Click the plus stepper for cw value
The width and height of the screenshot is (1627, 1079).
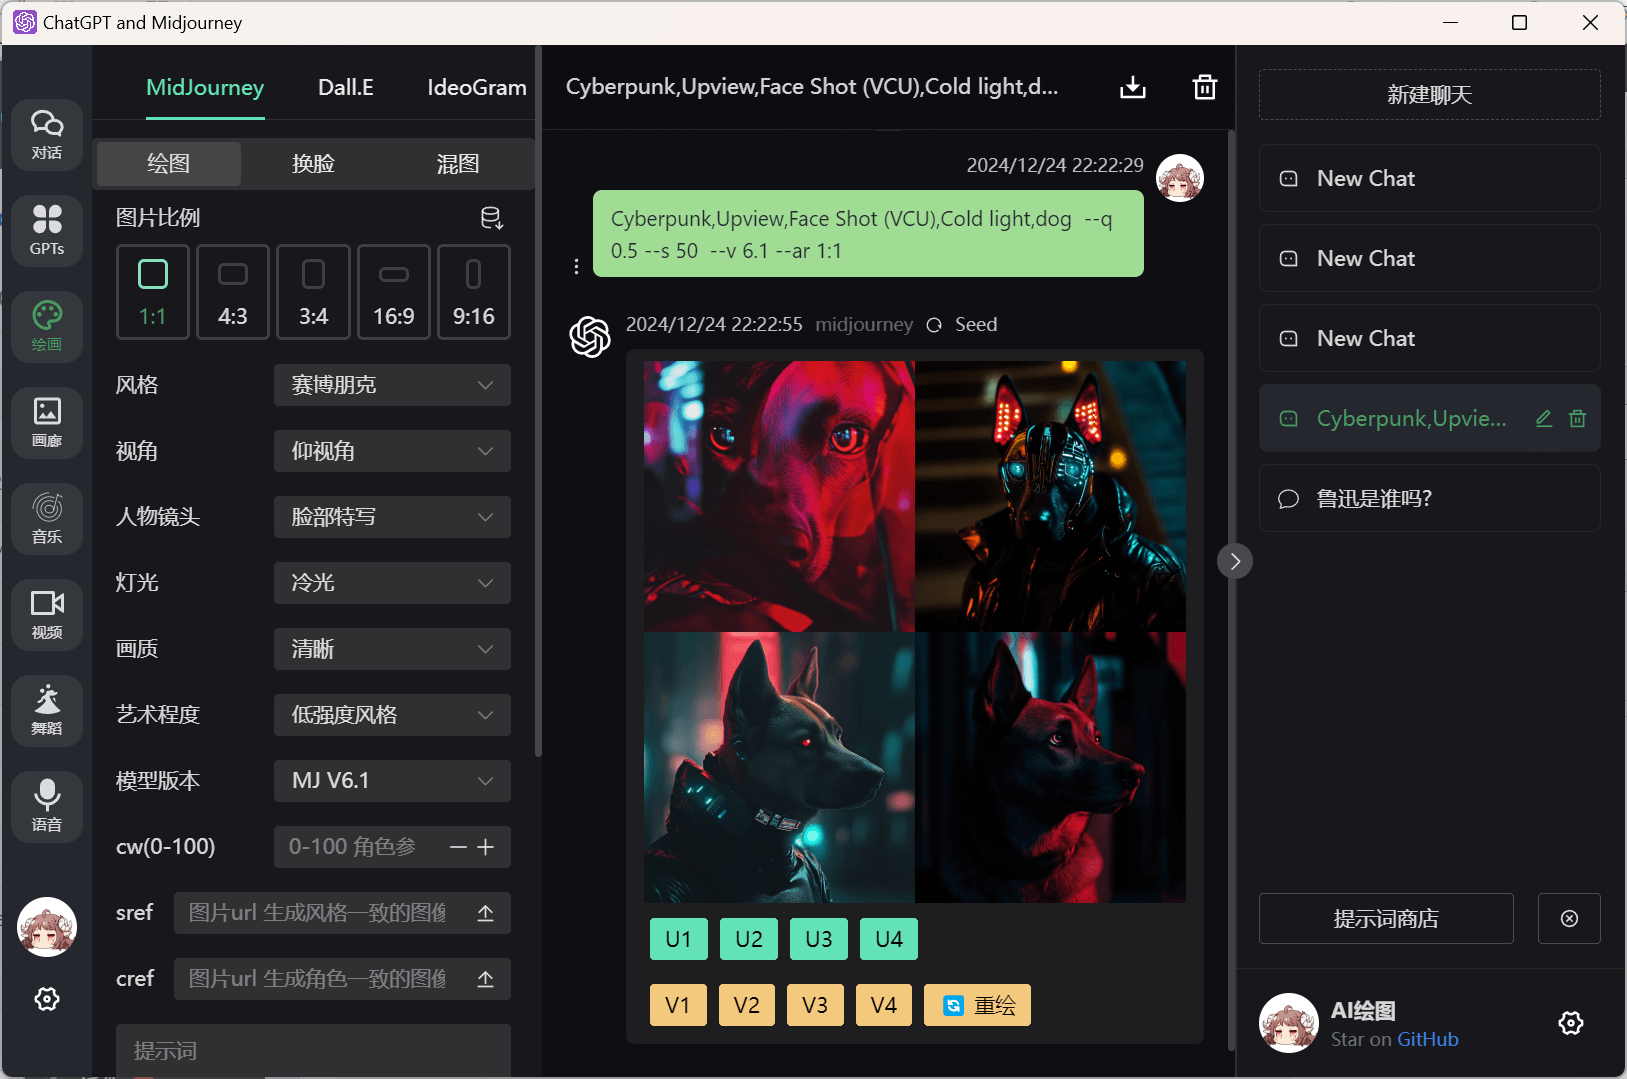tap(486, 847)
